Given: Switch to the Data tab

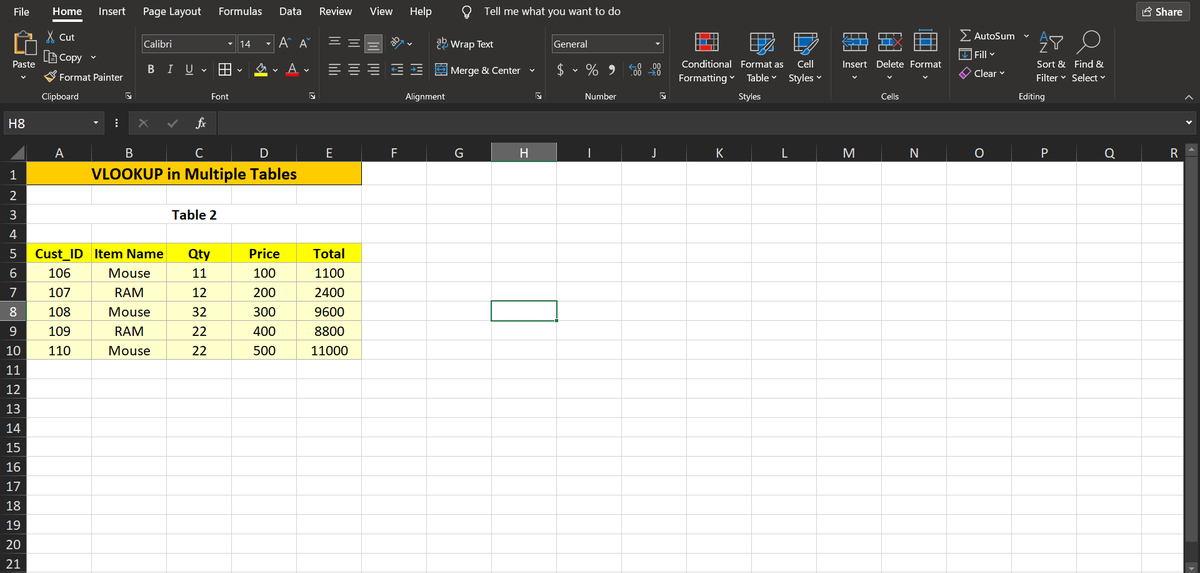Looking at the screenshot, I should (290, 11).
